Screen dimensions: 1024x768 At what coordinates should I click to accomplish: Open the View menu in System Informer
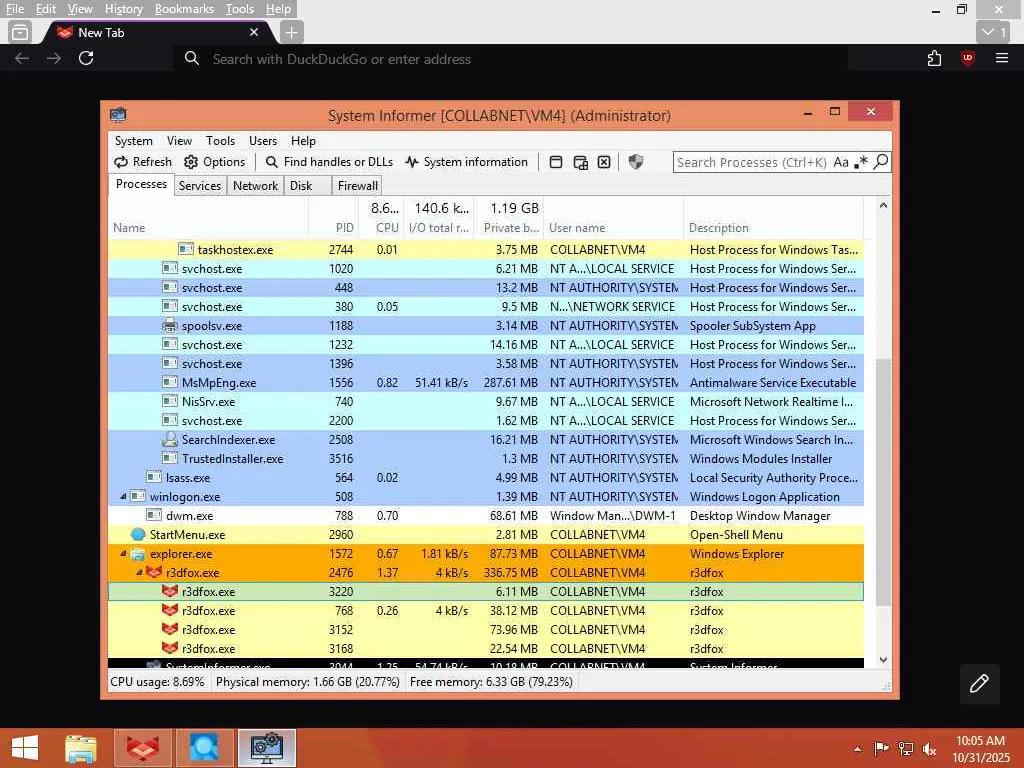(179, 141)
